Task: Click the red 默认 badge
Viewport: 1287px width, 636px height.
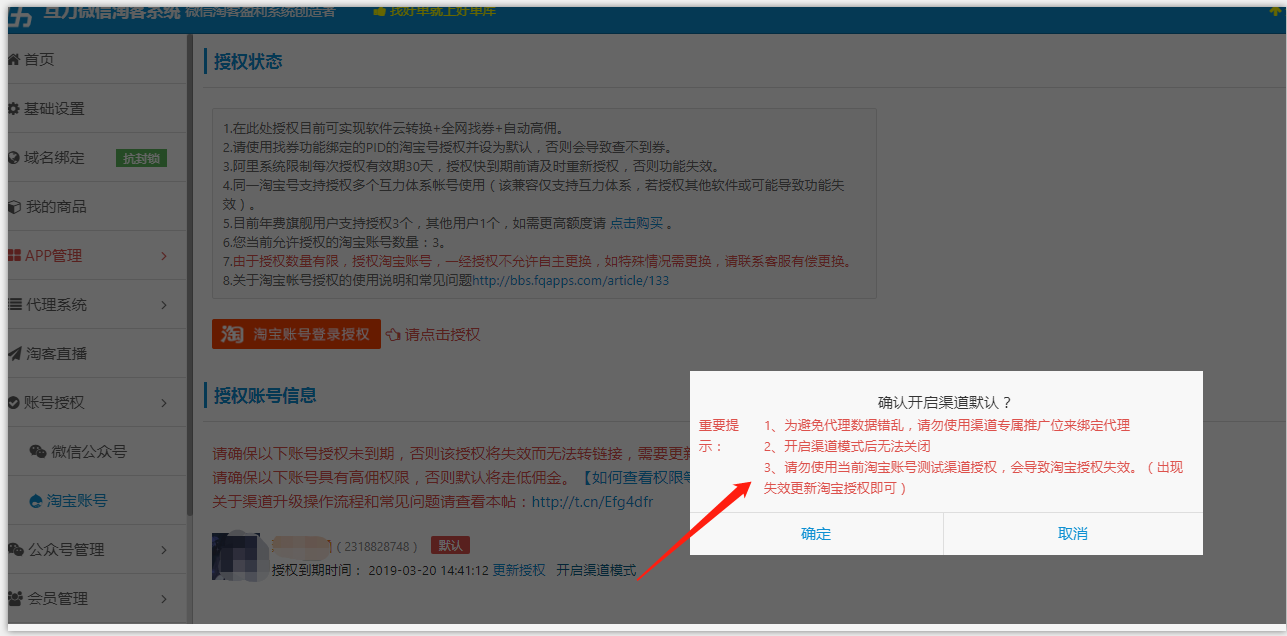Action: (450, 546)
